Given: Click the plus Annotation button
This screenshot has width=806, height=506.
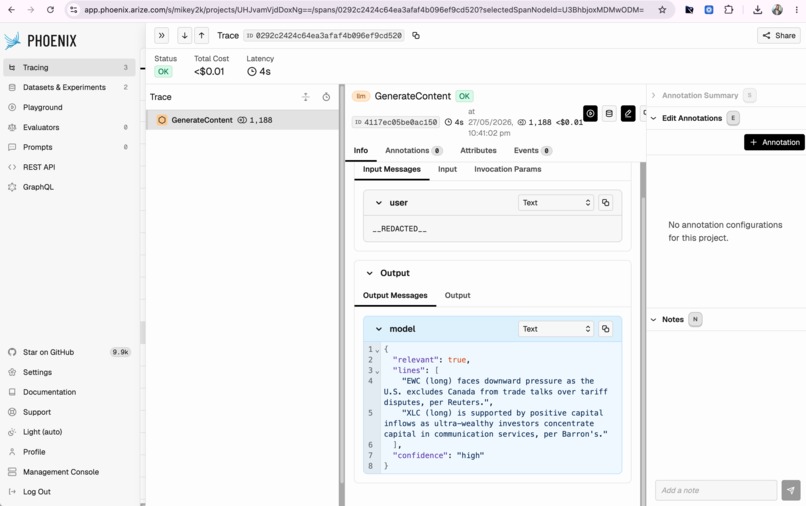Looking at the screenshot, I should 774,142.
